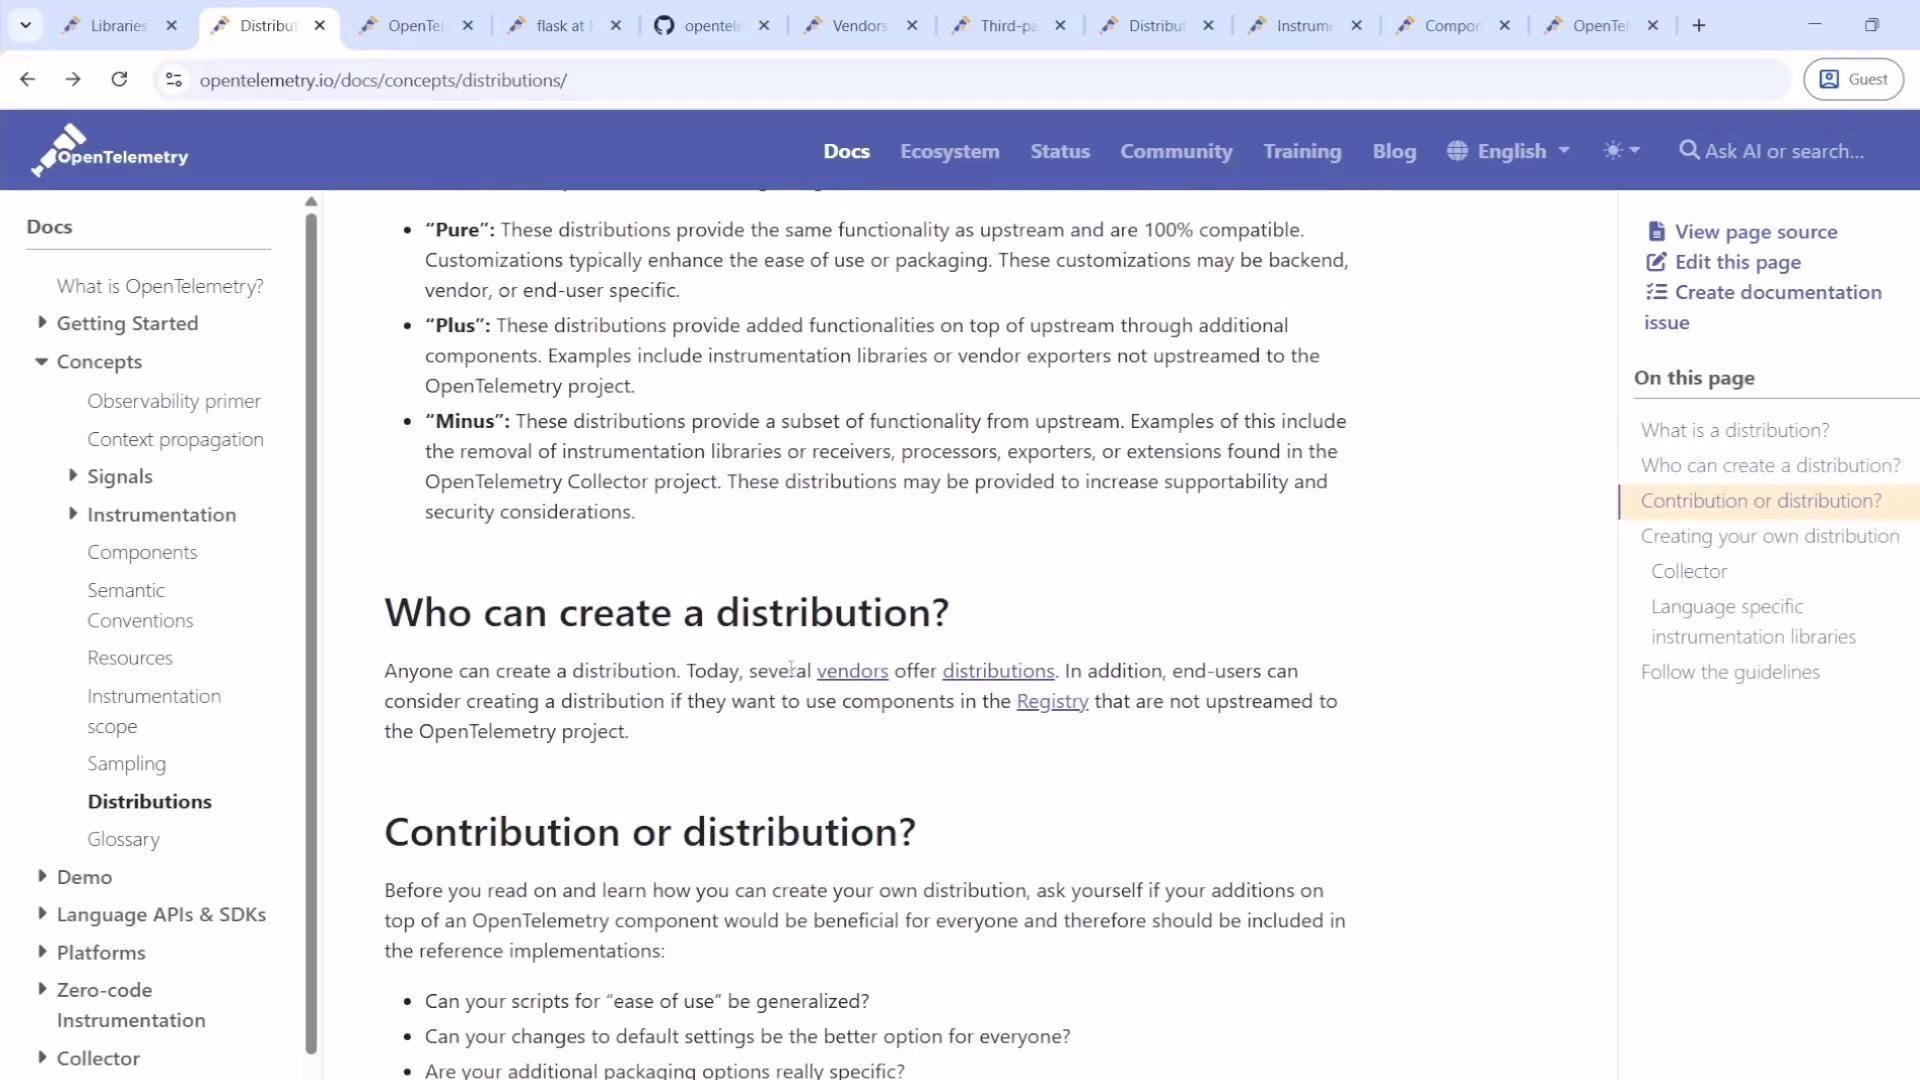
Task: Open a new tab with plus icon
Action: pyautogui.click(x=1698, y=25)
